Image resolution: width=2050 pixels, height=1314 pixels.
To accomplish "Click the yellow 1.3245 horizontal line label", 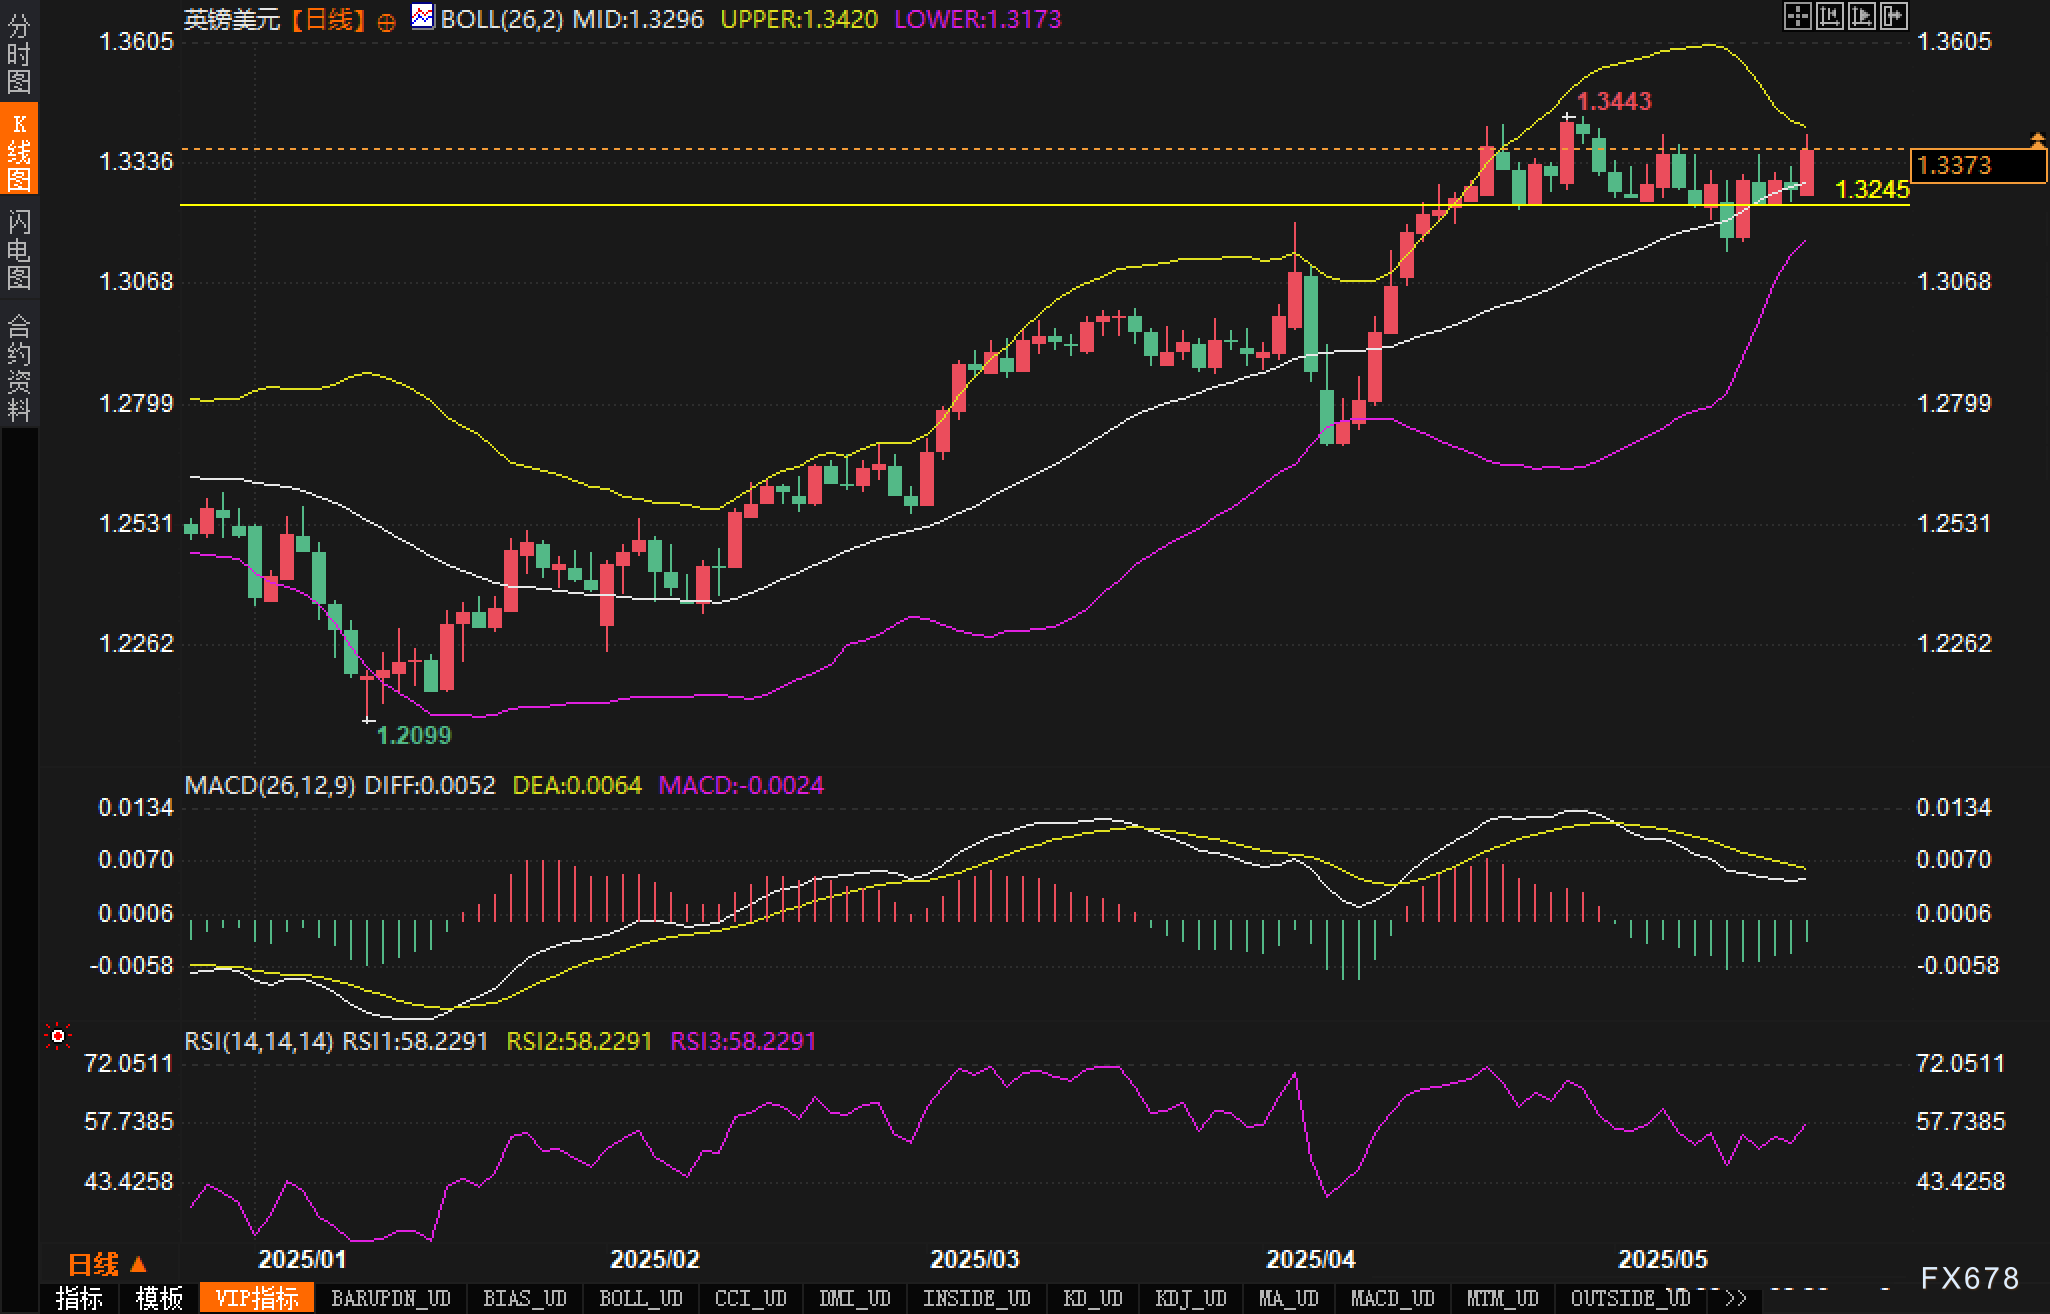I will (x=1872, y=190).
